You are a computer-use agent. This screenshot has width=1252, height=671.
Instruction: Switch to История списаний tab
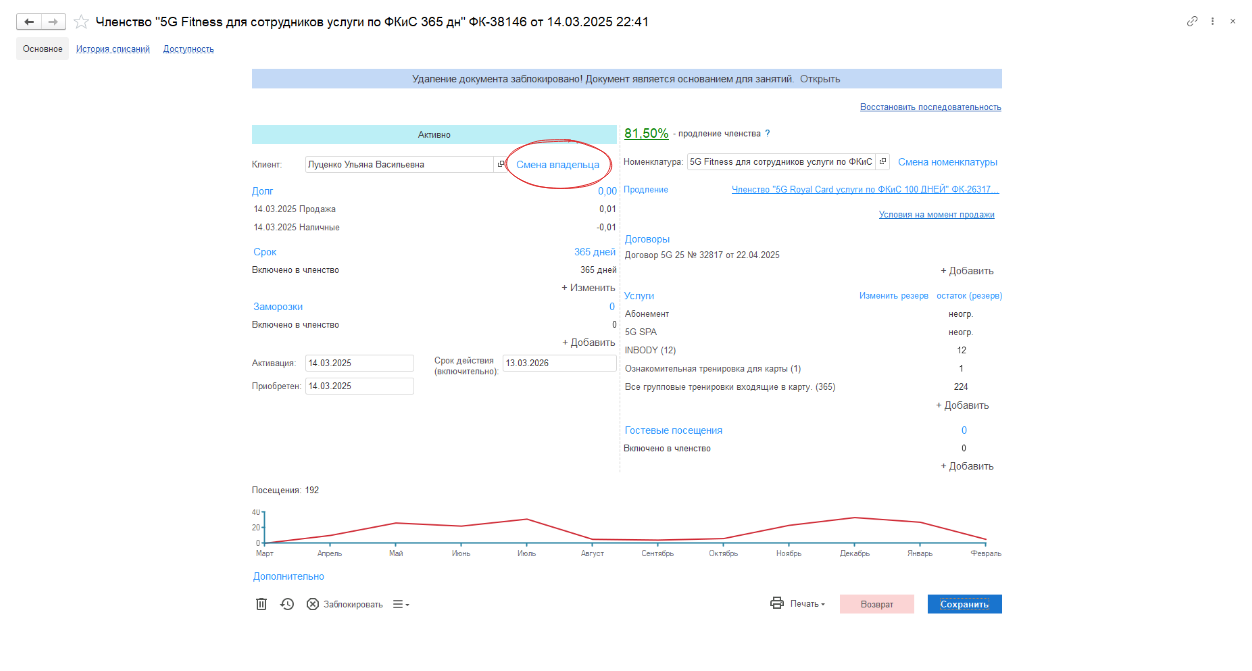[x=113, y=49]
